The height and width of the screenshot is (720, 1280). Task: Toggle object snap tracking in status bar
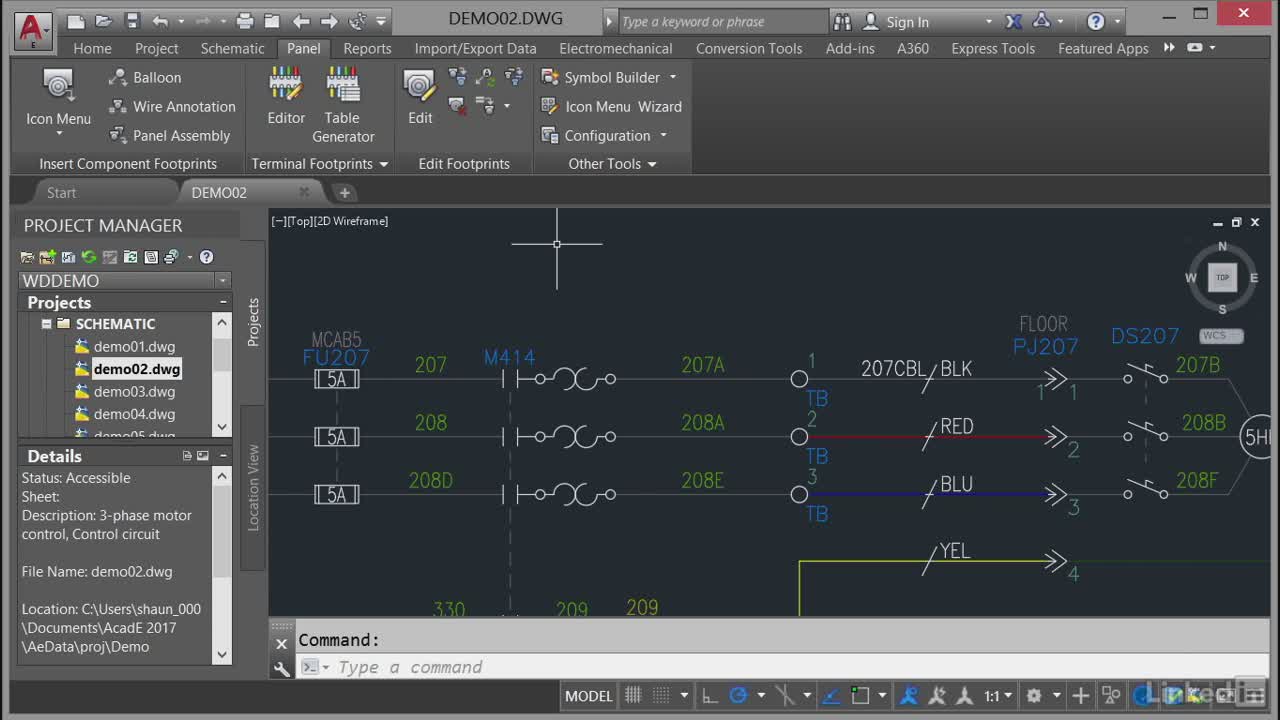(832, 695)
